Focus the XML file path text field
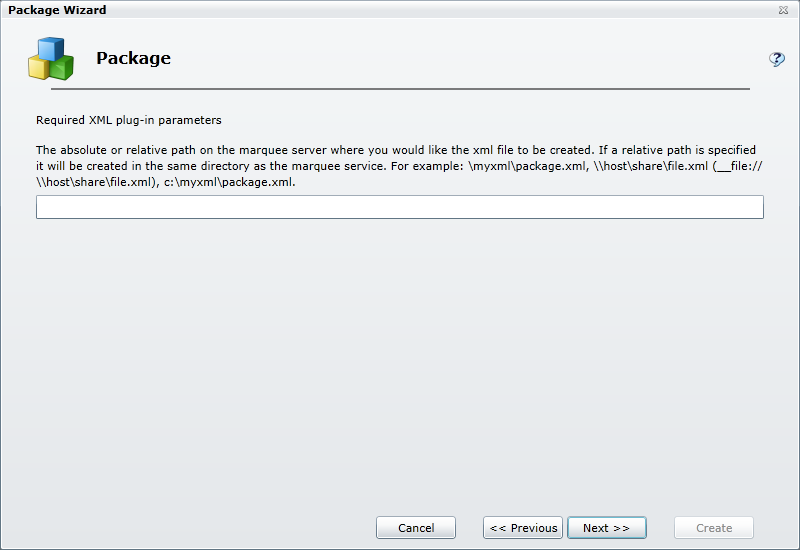This screenshot has height=550, width=800. (399, 207)
